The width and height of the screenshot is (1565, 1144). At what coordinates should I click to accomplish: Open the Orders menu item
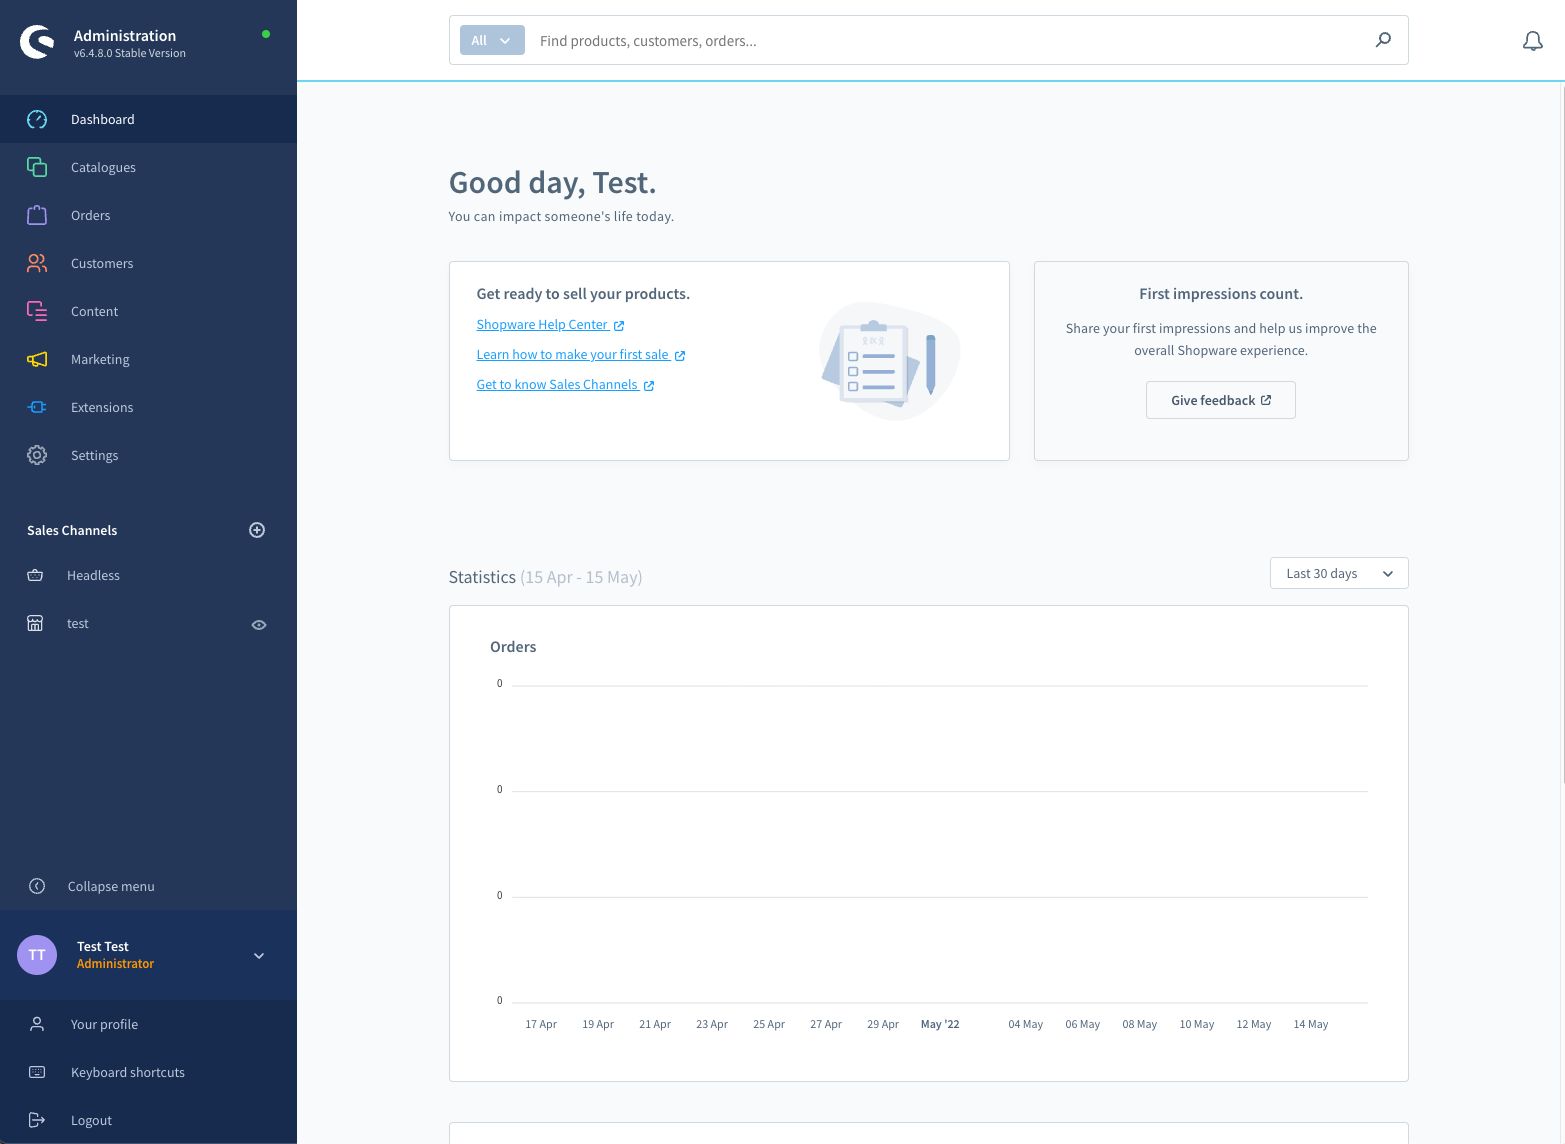point(90,215)
